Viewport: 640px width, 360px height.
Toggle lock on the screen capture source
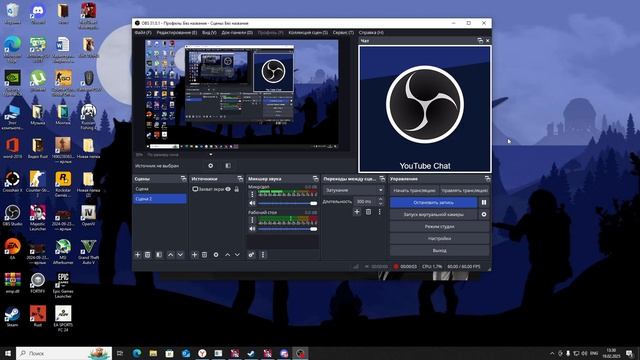point(237,189)
